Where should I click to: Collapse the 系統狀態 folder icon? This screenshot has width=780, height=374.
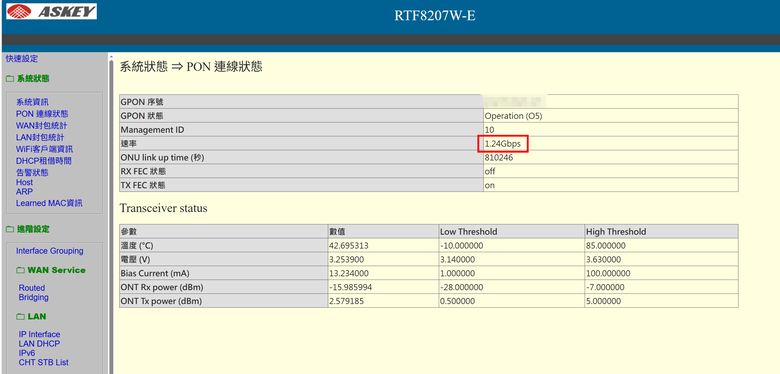click(x=10, y=79)
